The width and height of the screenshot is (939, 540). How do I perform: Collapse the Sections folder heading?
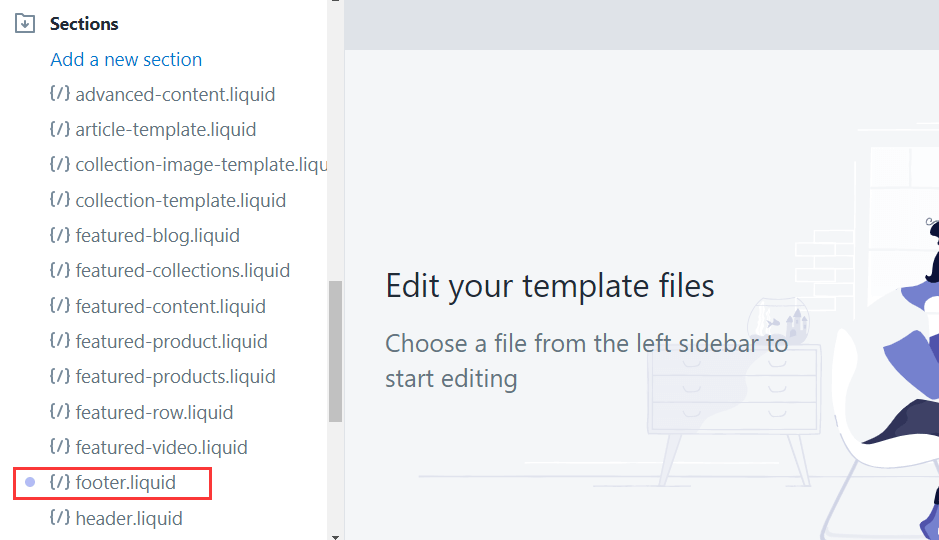pos(84,24)
